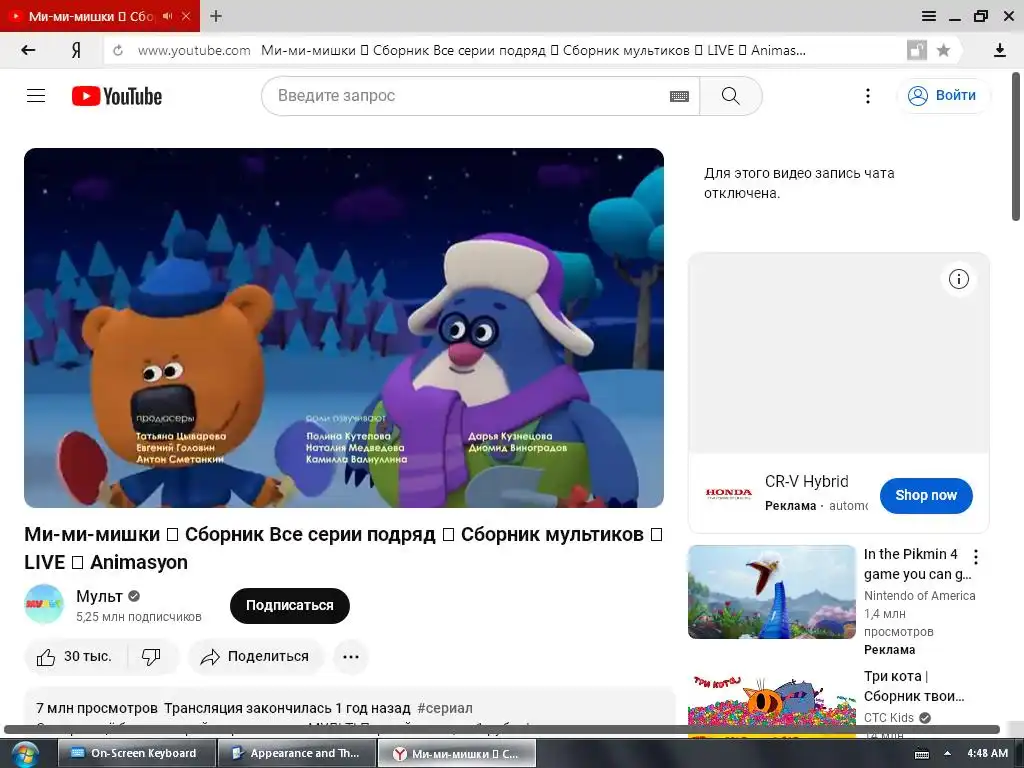Open the Три кота Сборник title
This screenshot has height=768, width=1024.
(x=914, y=686)
